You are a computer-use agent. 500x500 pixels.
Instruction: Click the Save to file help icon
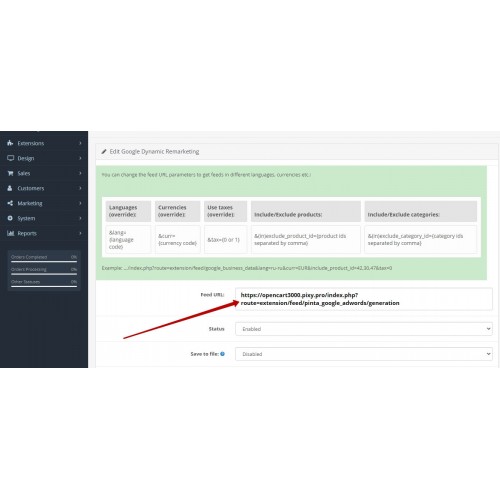pyautogui.click(x=222, y=354)
